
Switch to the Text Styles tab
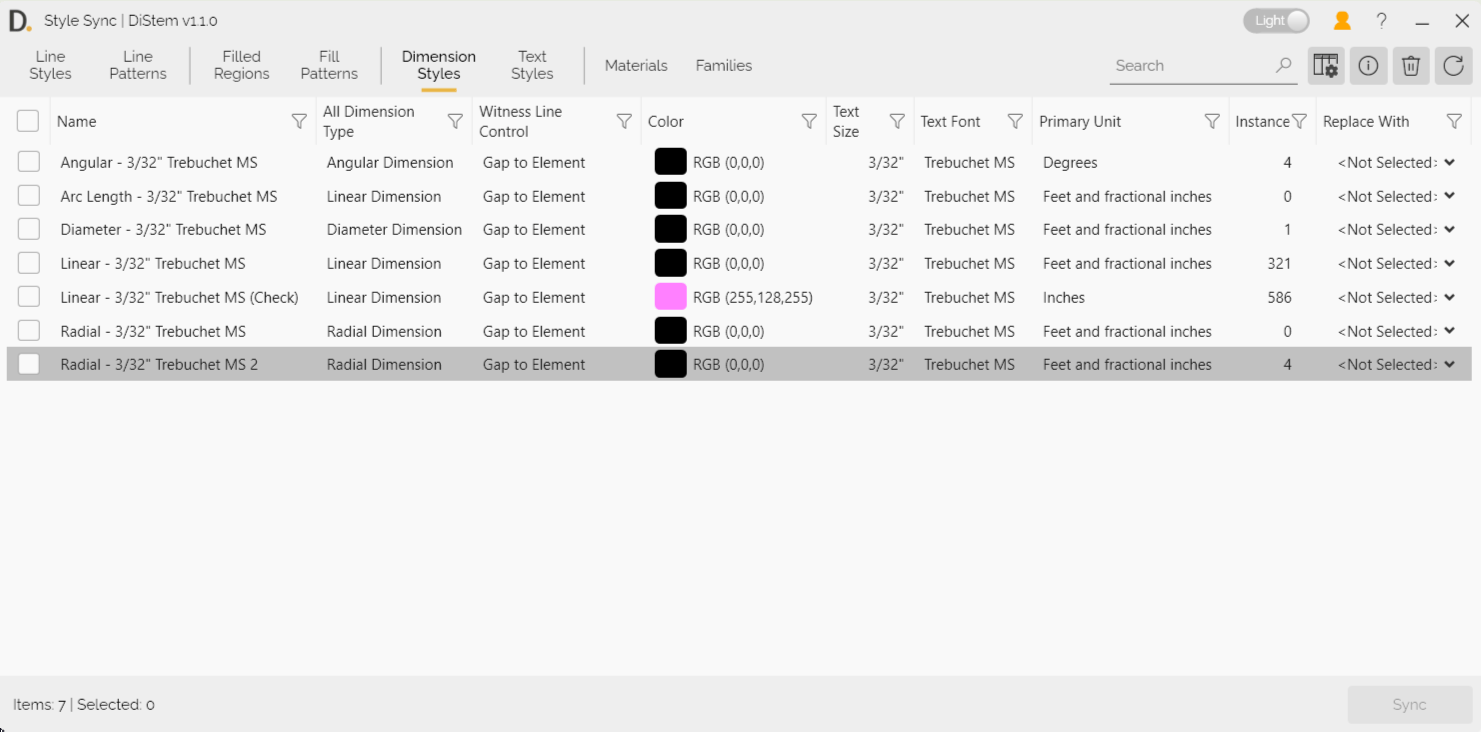click(x=532, y=66)
